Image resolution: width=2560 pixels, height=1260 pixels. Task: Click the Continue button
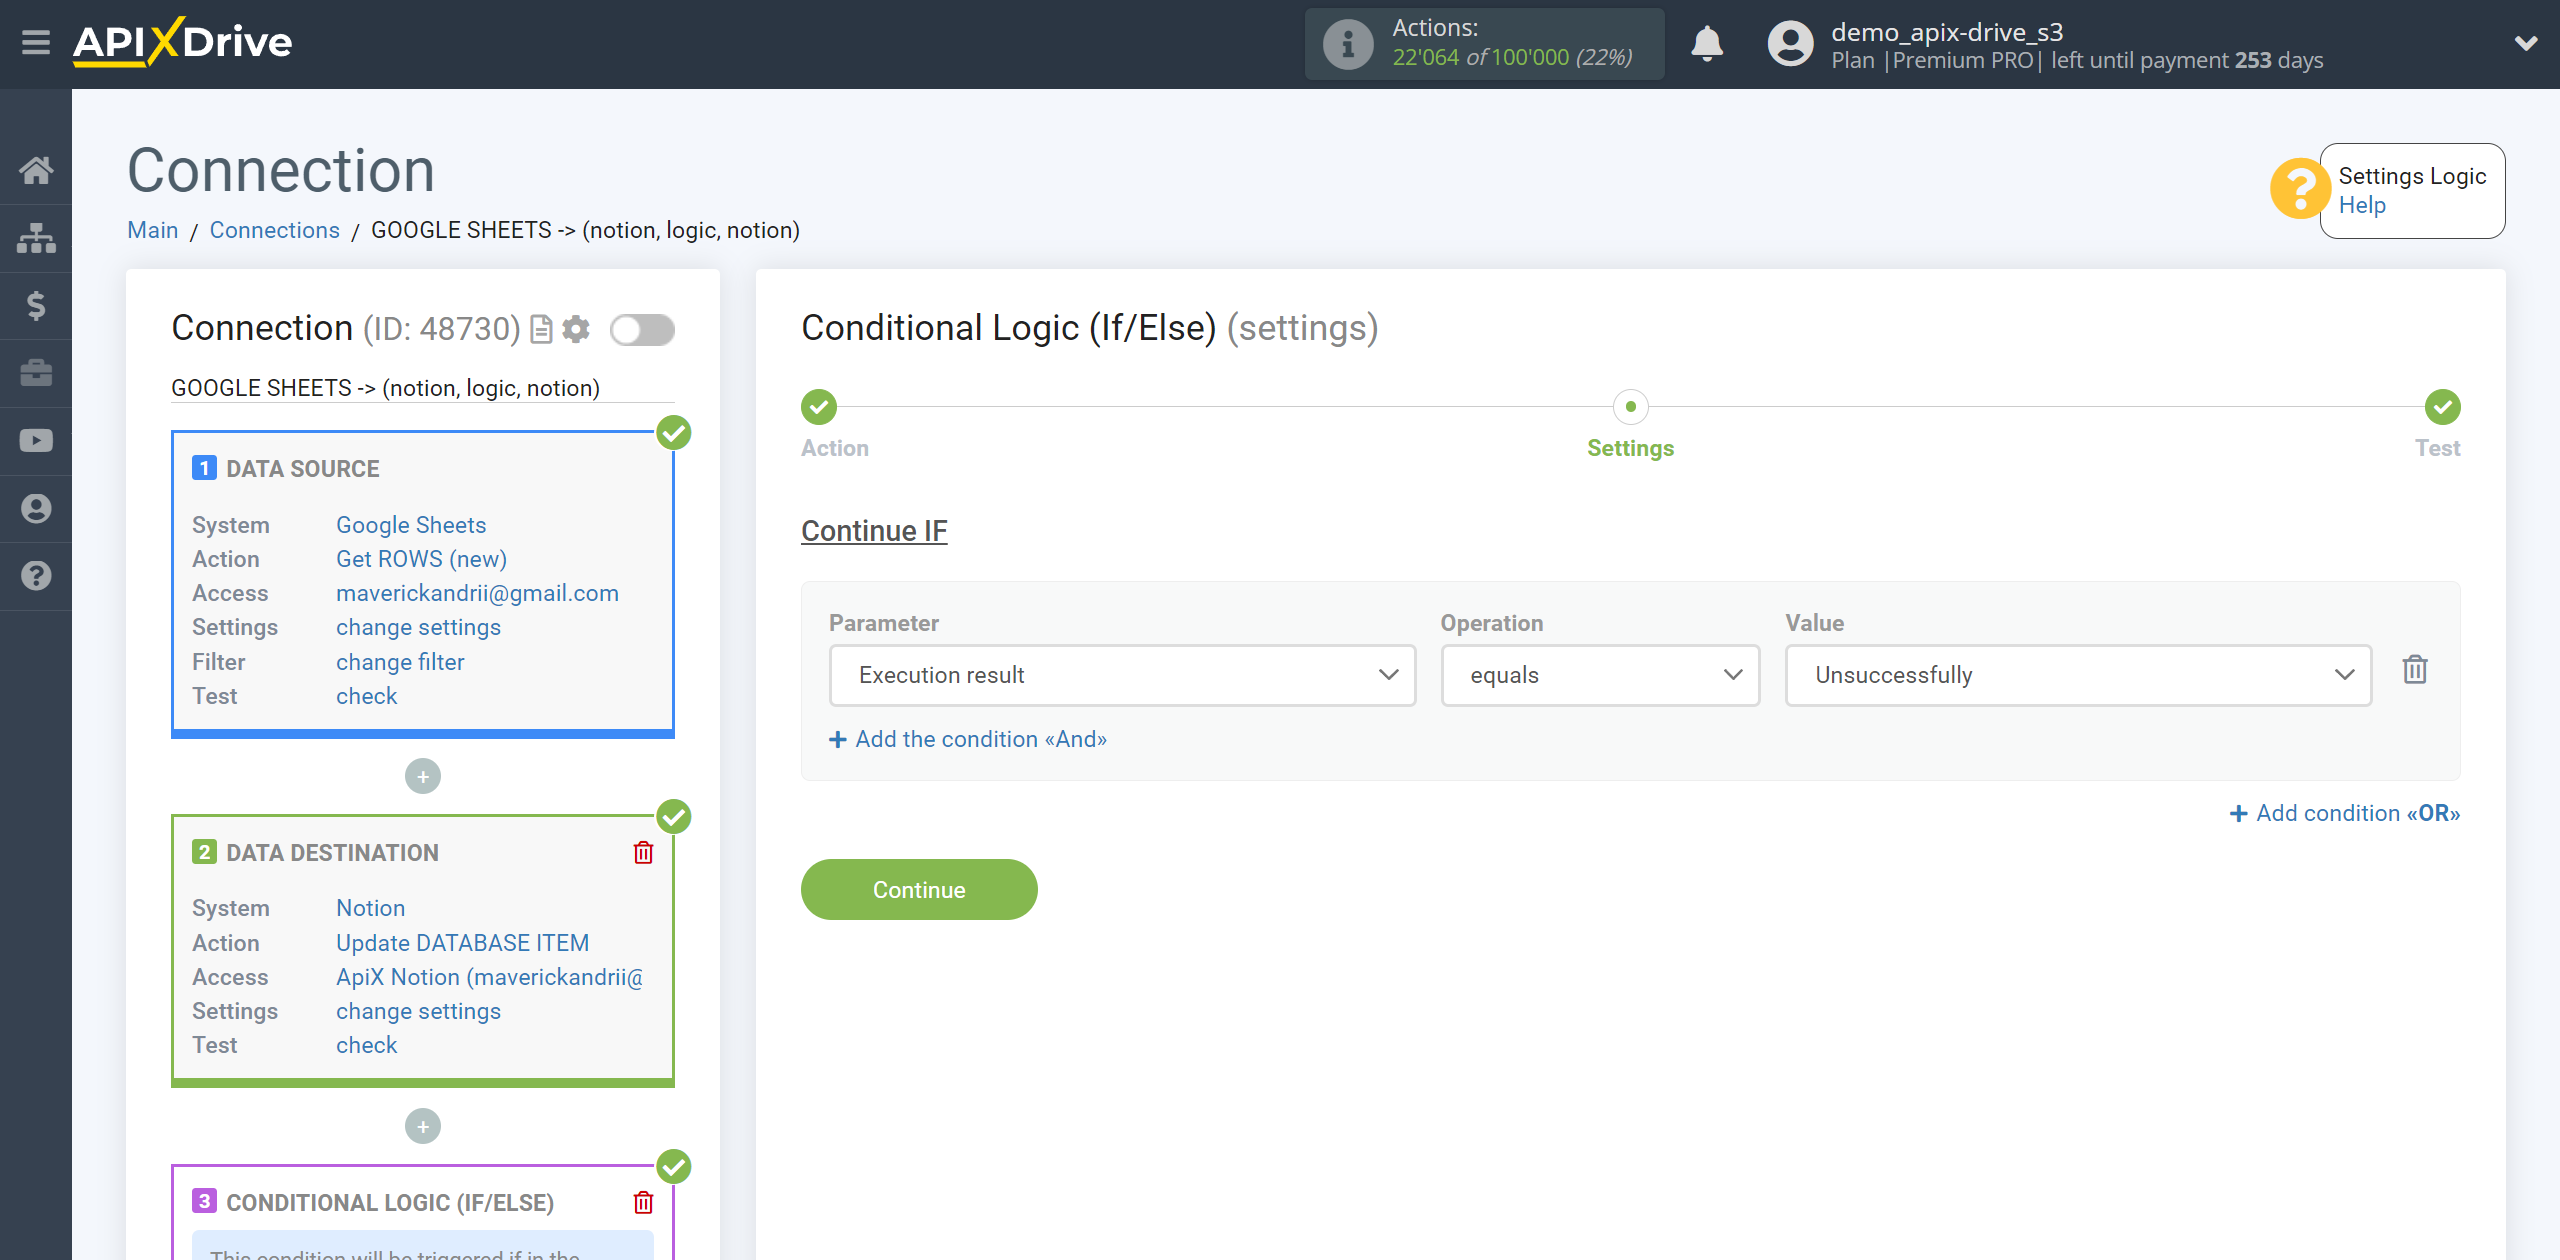(919, 890)
